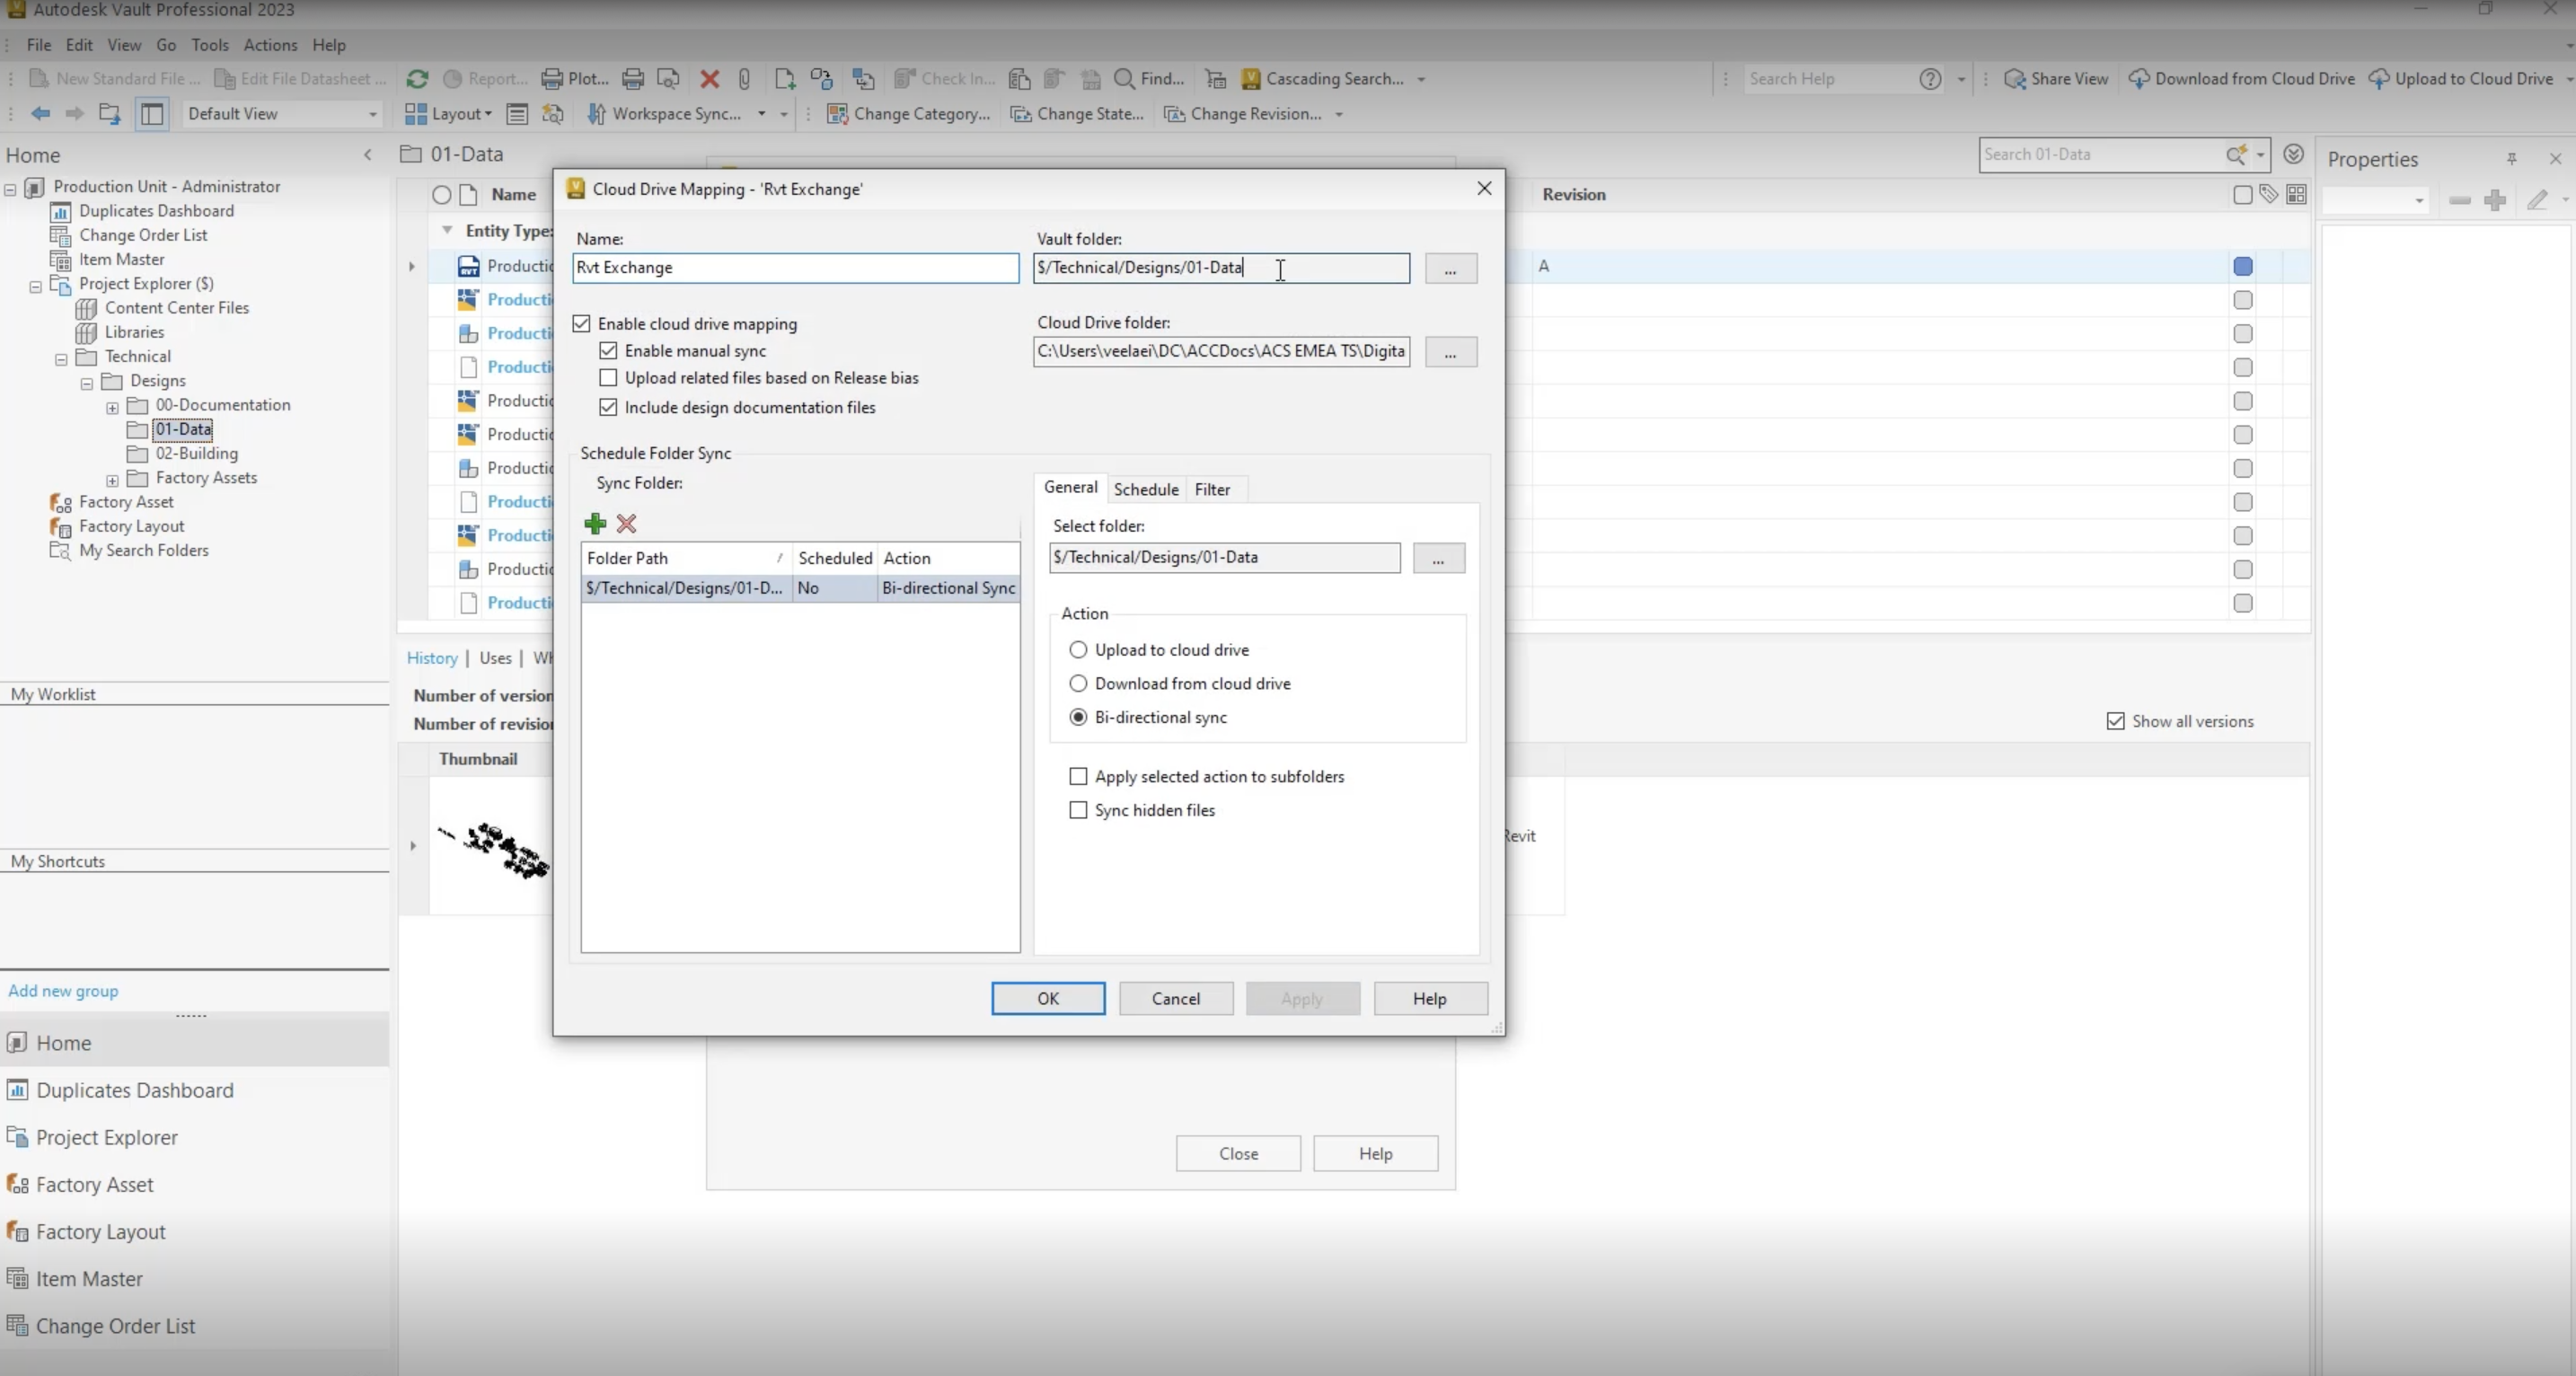This screenshot has width=2576, height=1376.
Task: Click the Refresh toolbar icon
Action: 417,79
